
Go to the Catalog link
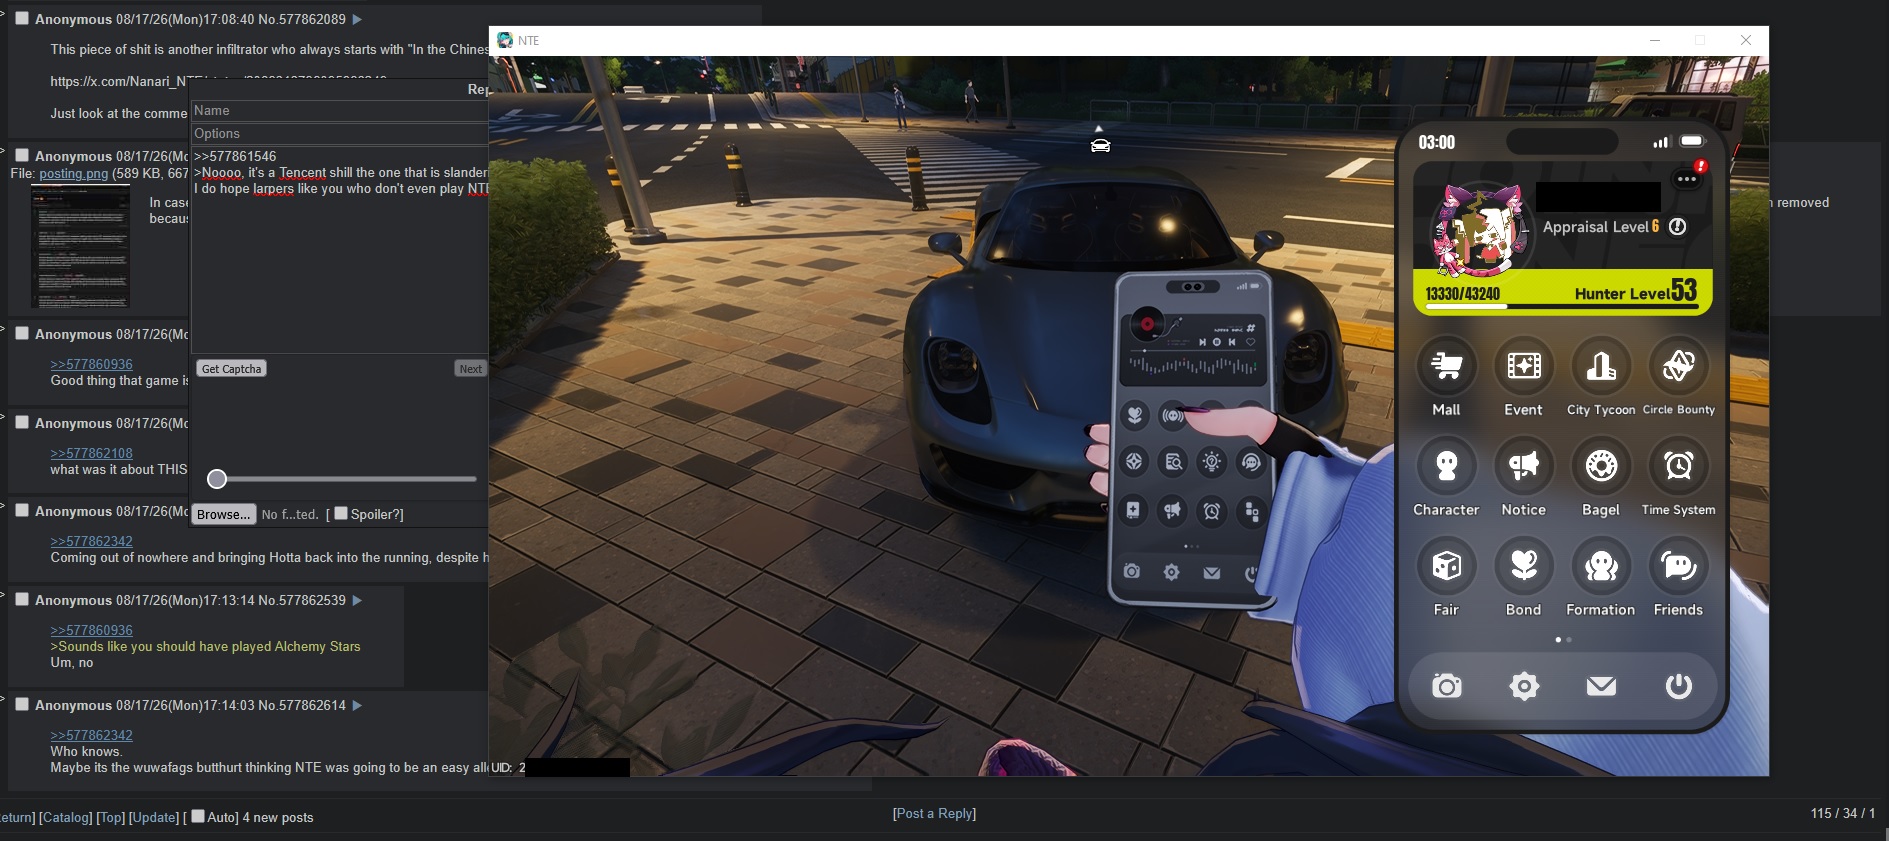click(66, 817)
